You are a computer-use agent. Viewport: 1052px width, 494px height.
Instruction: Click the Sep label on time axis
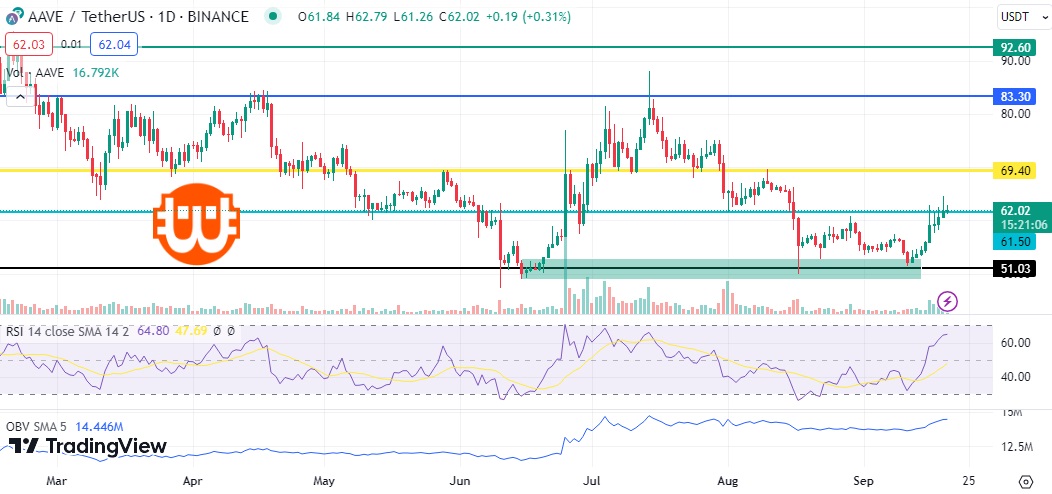click(x=863, y=481)
